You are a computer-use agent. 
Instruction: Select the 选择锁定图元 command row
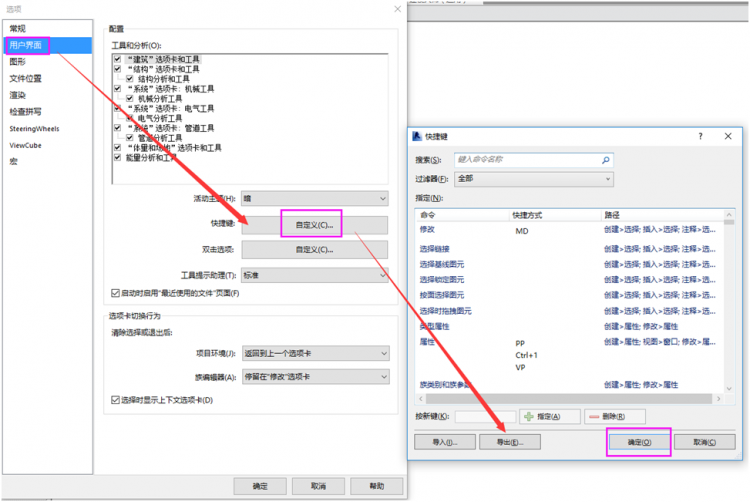569,280
